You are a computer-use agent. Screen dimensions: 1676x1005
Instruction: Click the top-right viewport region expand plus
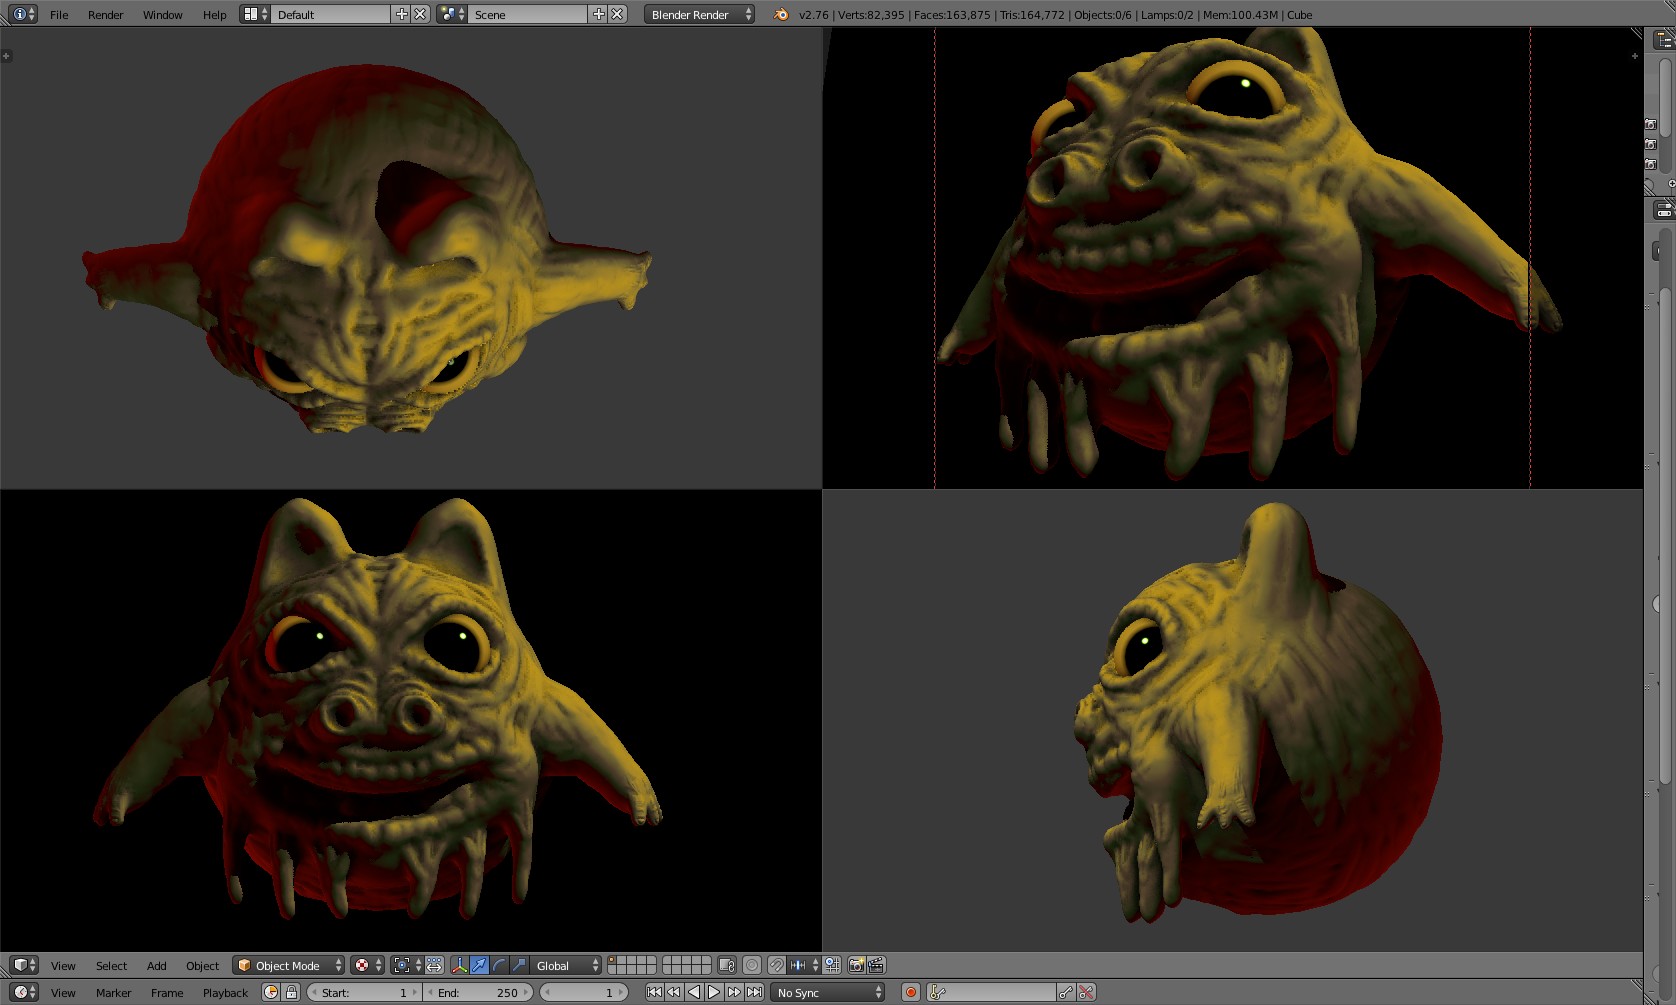pyautogui.click(x=1635, y=56)
